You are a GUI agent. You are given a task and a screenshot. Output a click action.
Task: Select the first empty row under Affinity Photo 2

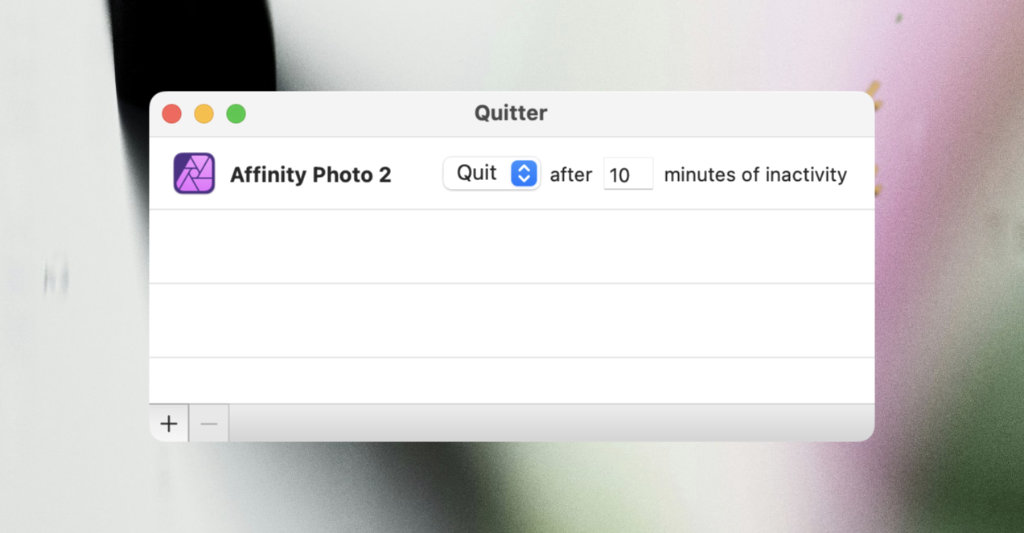[x=511, y=247]
